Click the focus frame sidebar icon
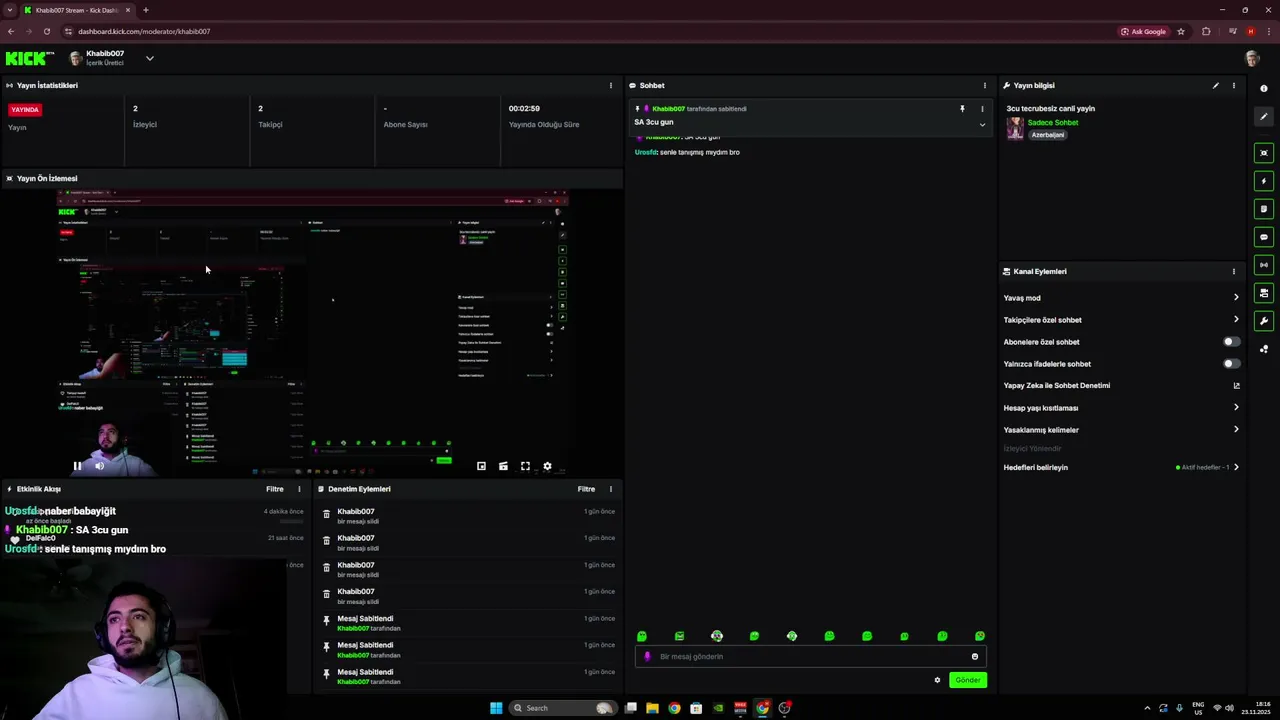1280x720 pixels. coord(1264,153)
